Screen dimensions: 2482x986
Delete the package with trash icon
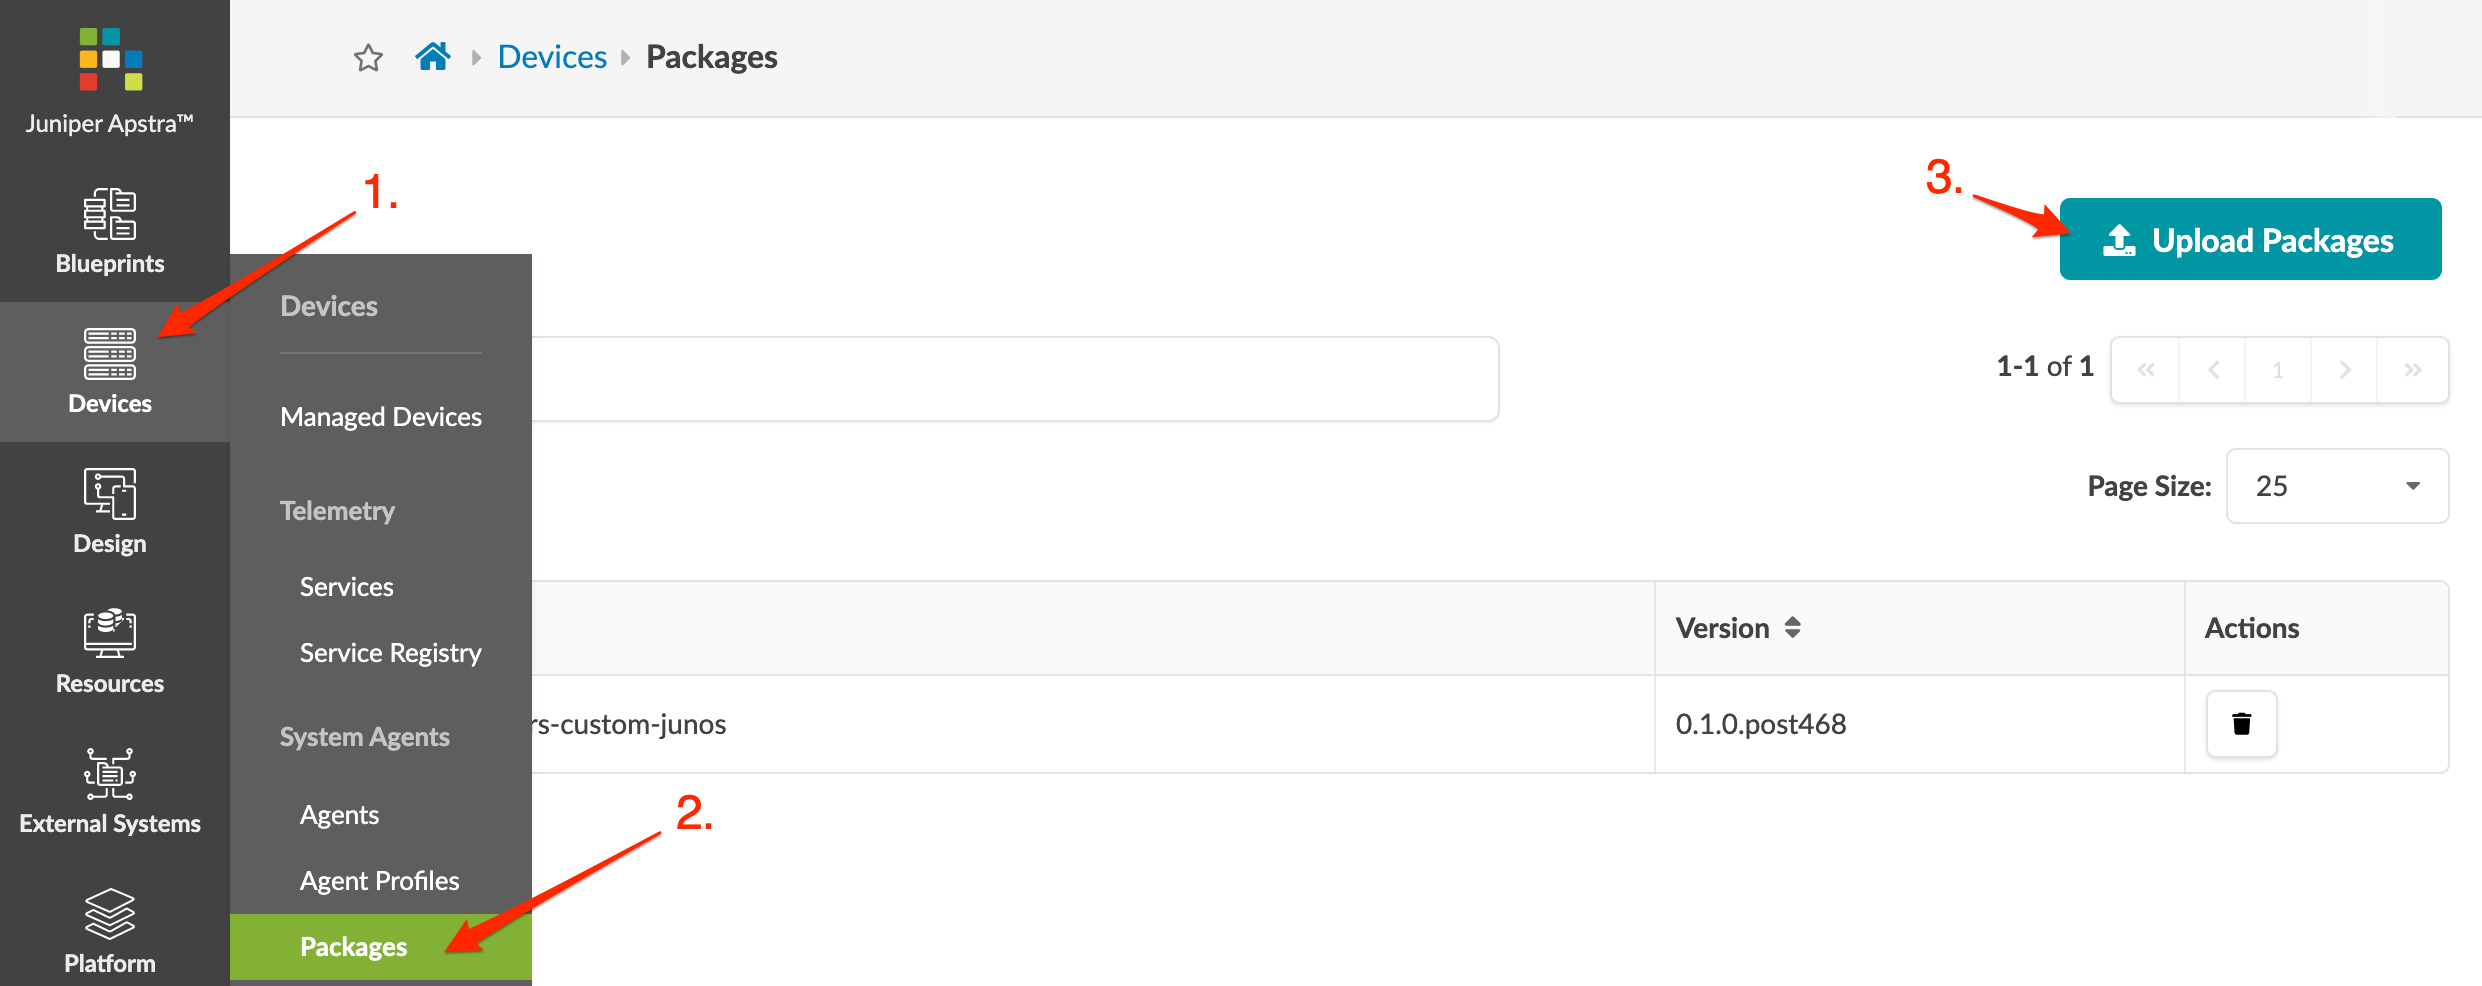(x=2241, y=724)
